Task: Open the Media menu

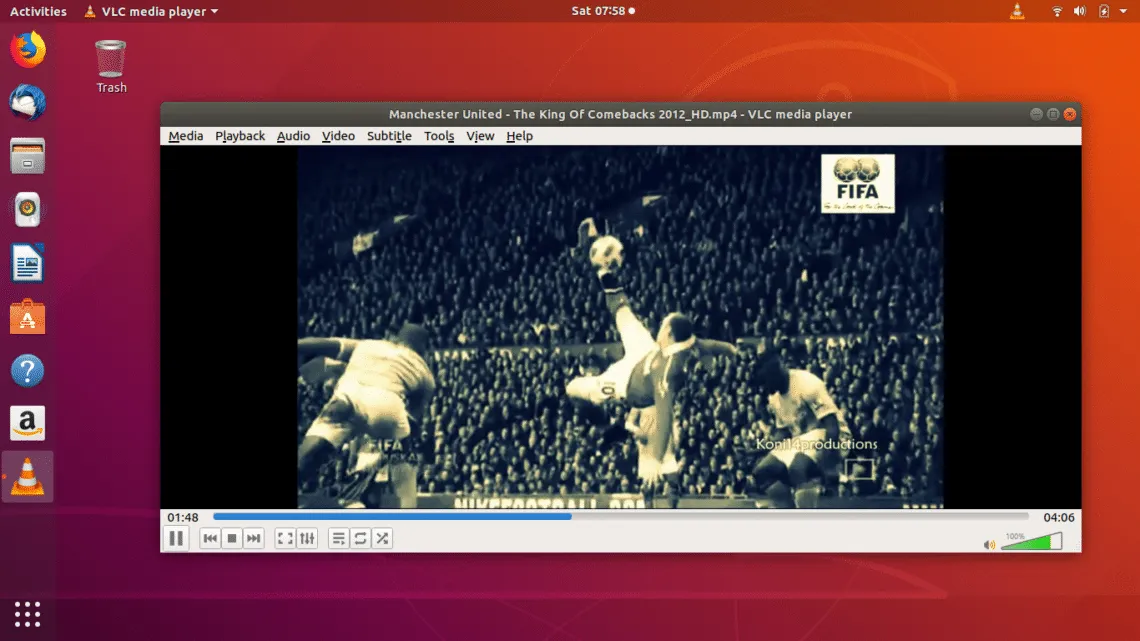Action: pyautogui.click(x=185, y=136)
